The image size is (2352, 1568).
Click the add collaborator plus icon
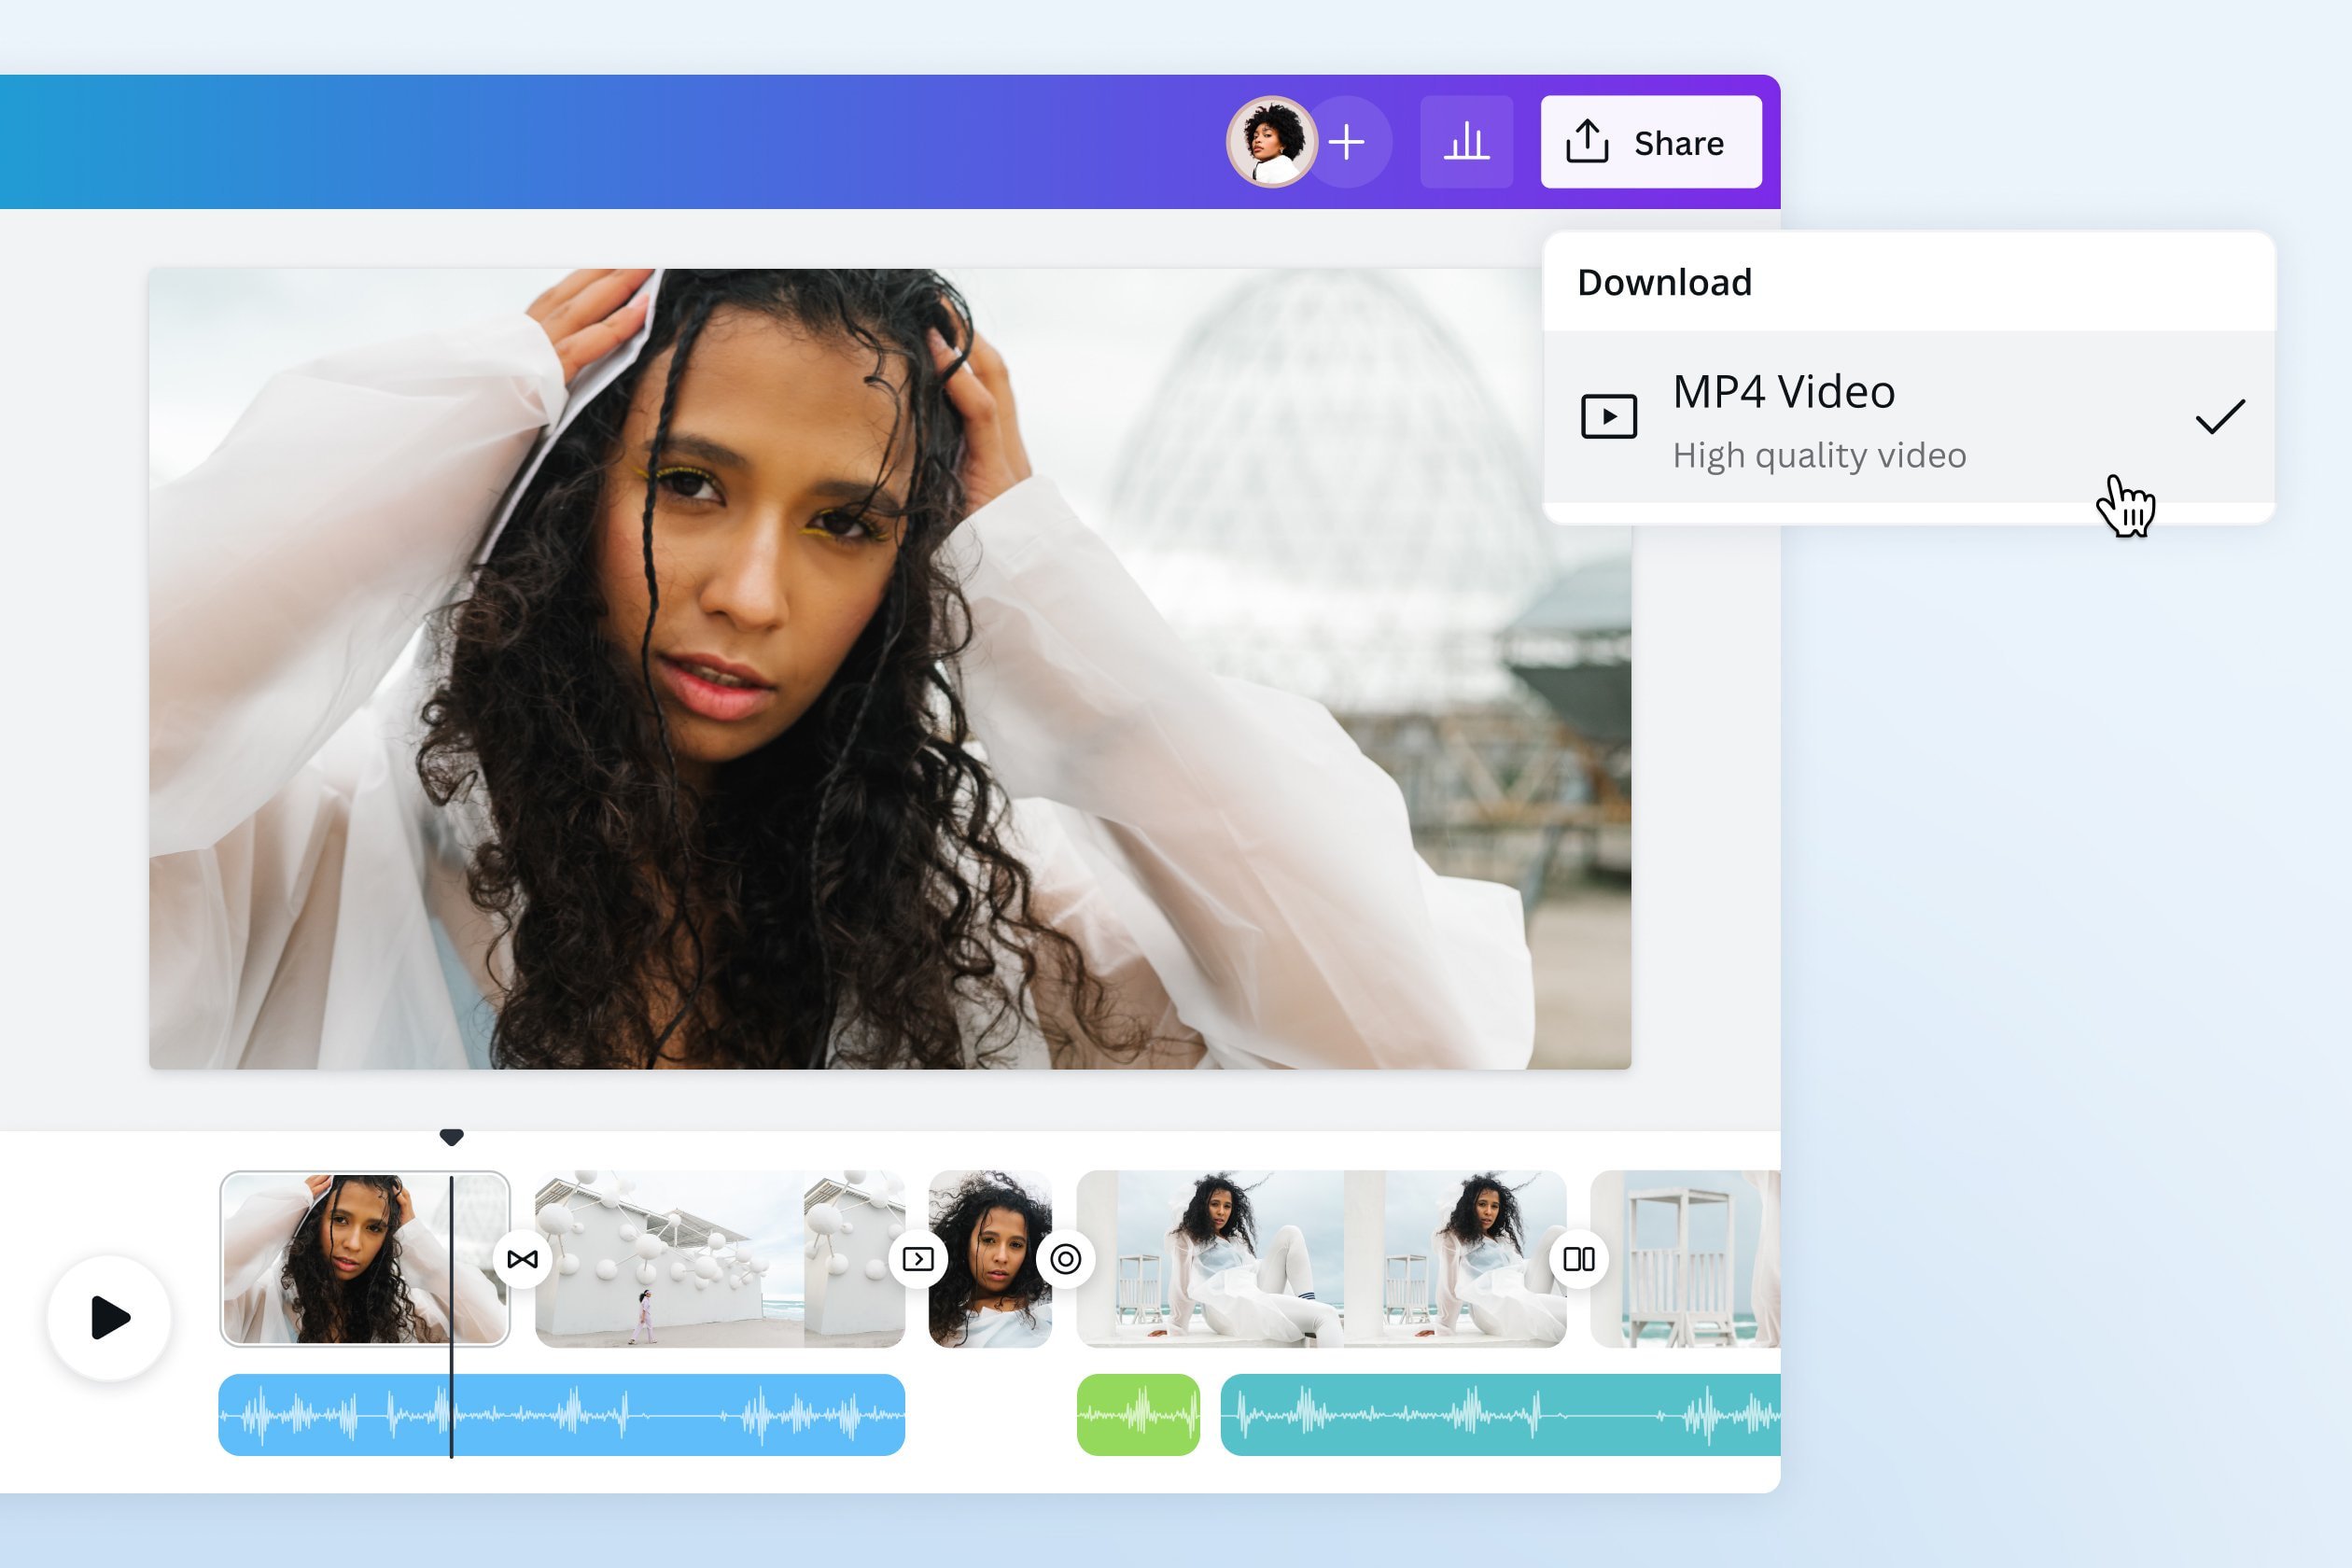click(x=1348, y=140)
